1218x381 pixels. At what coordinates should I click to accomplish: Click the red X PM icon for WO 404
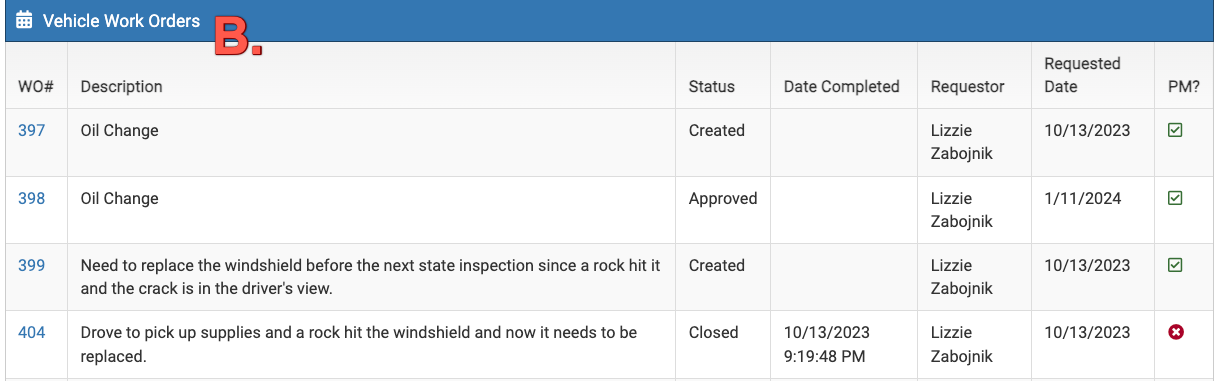click(1176, 332)
